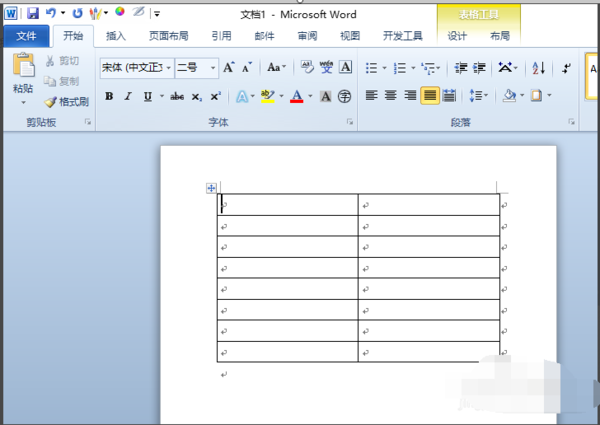Clear formatting with the eraser icon
Screen dimensions: 600x425
[x=307, y=67]
